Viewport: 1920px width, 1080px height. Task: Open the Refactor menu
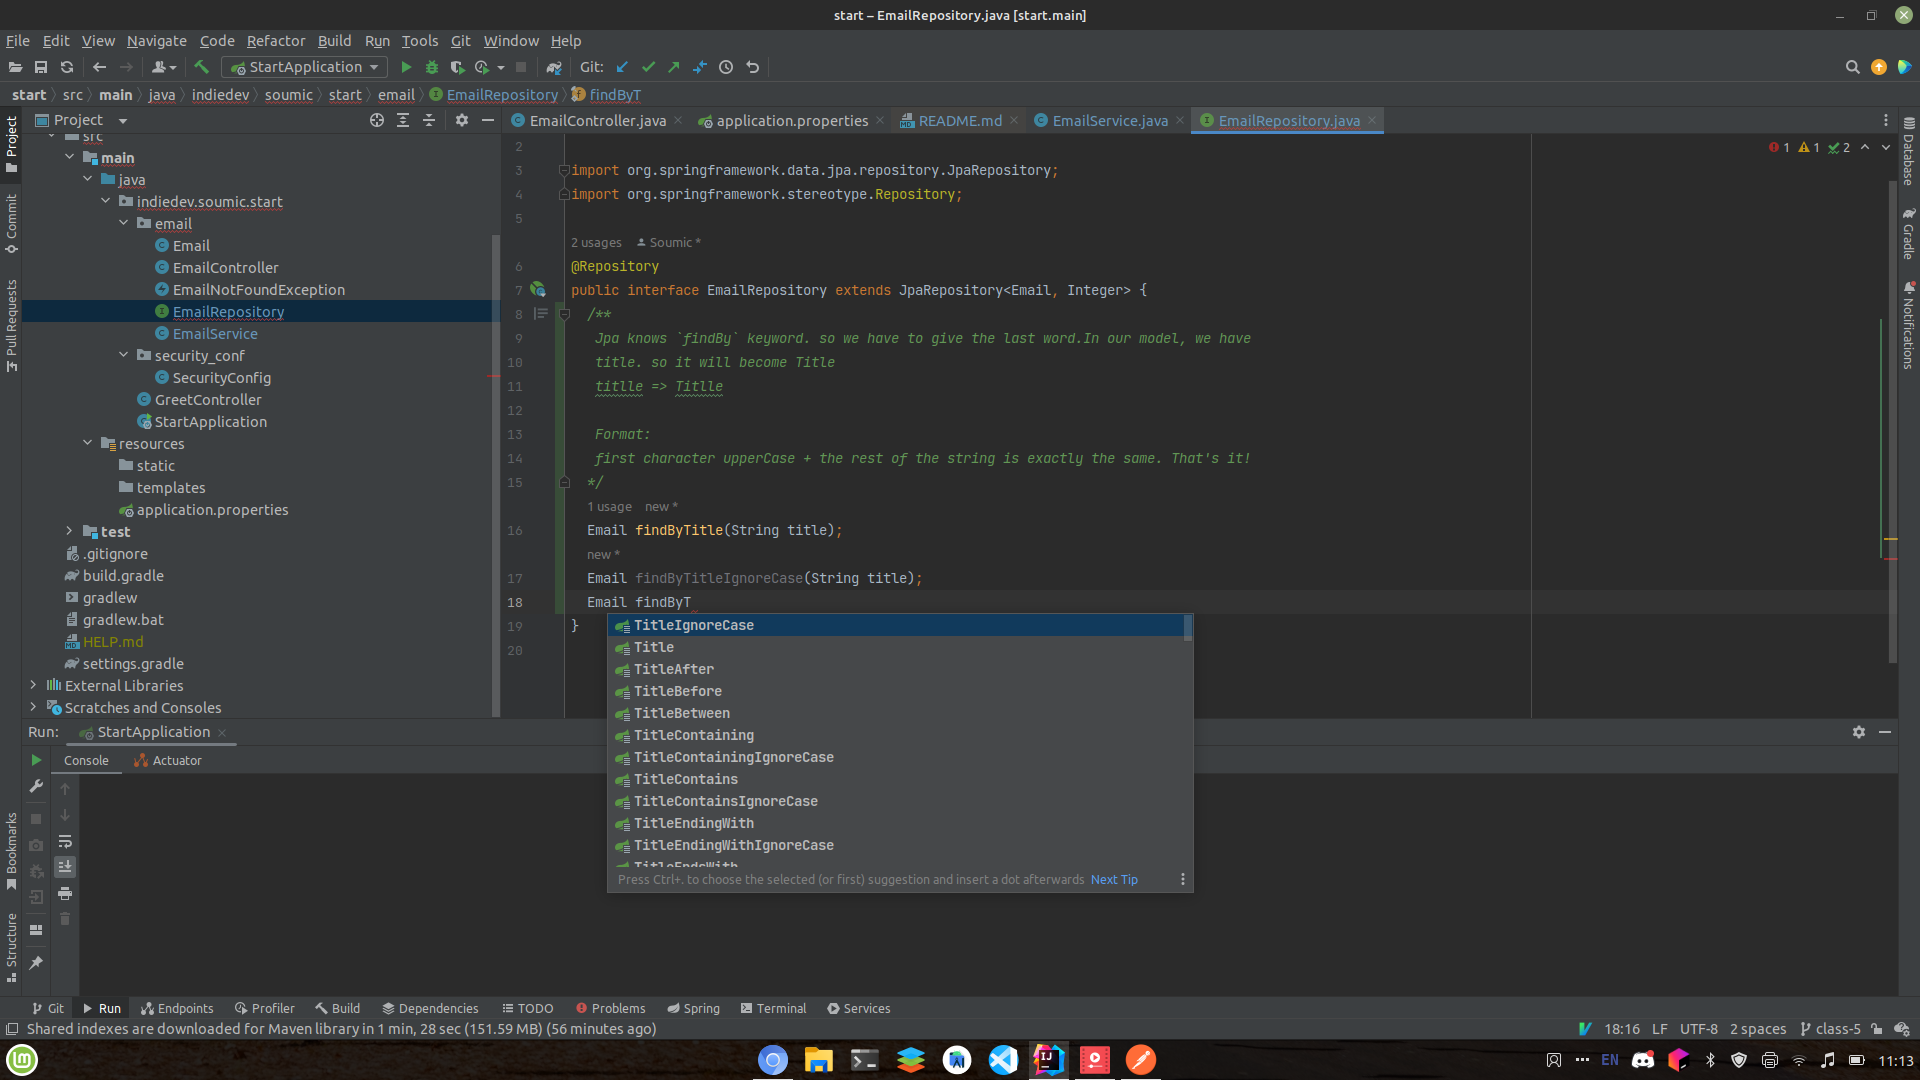[x=275, y=41]
